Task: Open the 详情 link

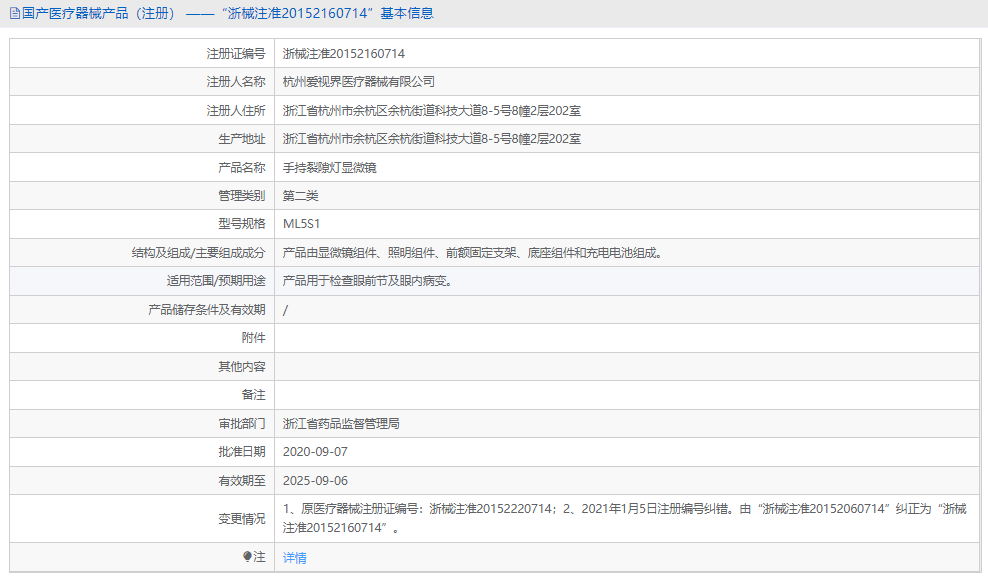Action: click(x=292, y=558)
